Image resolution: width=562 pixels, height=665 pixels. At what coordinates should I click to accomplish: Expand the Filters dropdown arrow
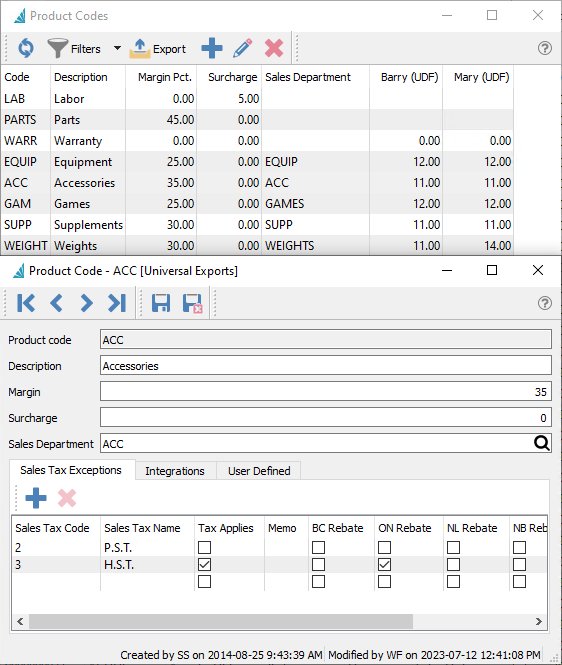[x=117, y=48]
